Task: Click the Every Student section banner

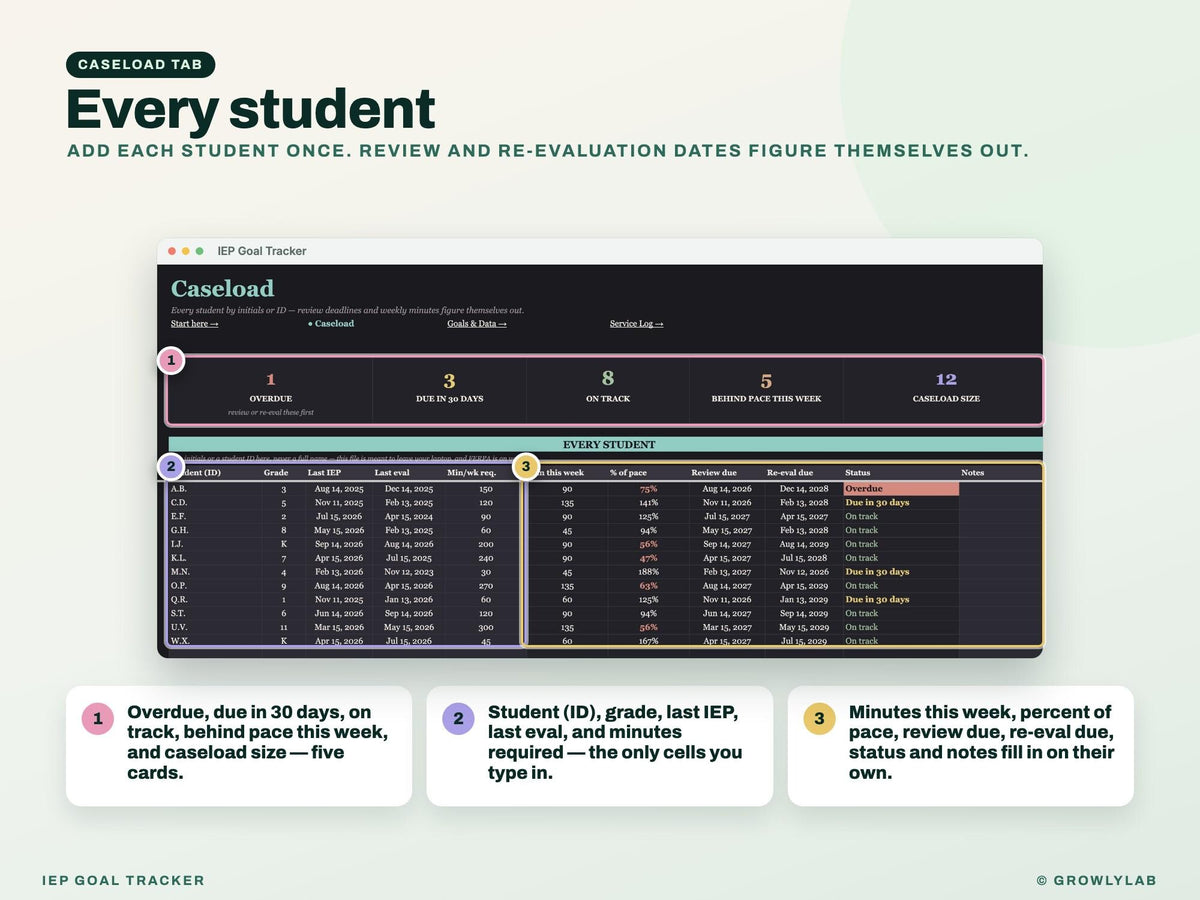Action: coord(606,445)
